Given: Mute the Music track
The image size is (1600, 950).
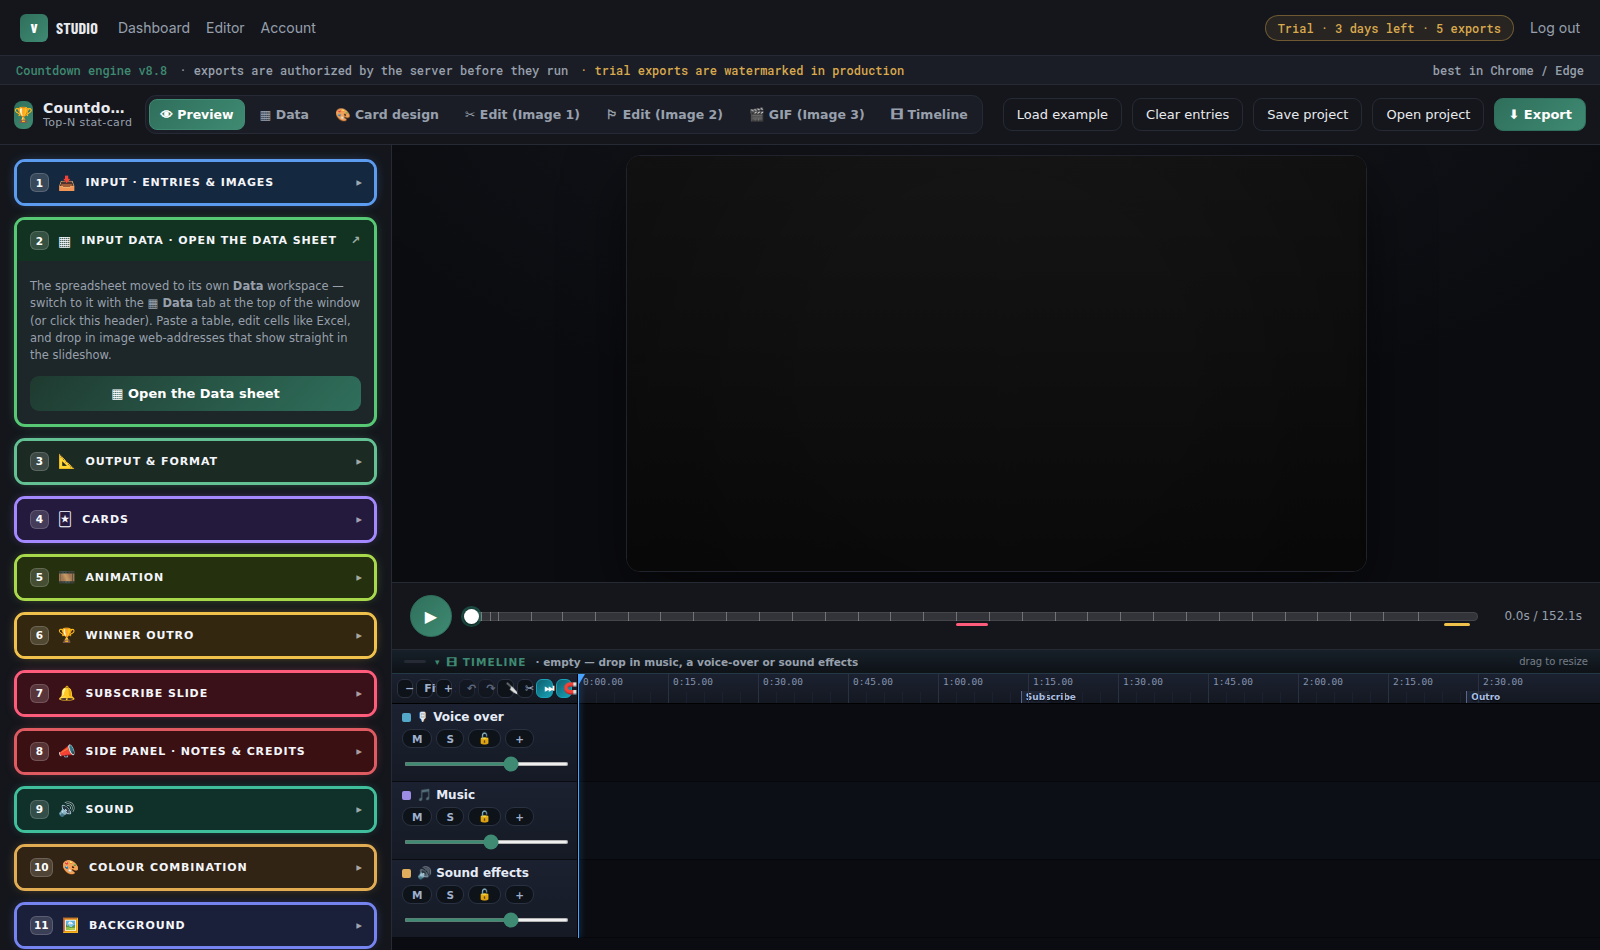Looking at the screenshot, I should click(x=417, y=817).
